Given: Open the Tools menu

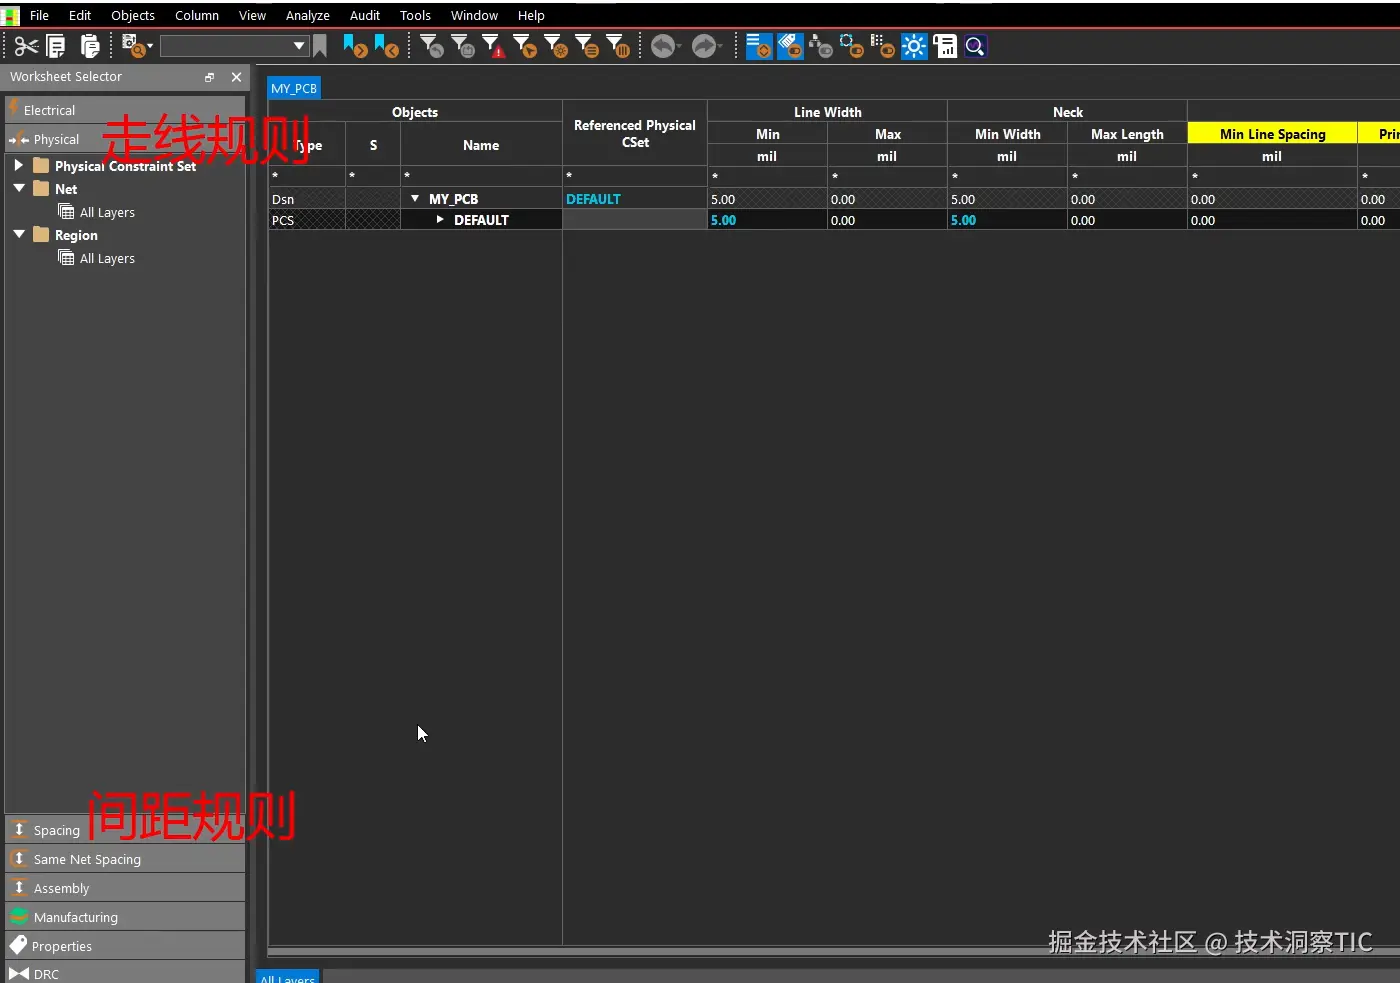Looking at the screenshot, I should click(x=415, y=15).
